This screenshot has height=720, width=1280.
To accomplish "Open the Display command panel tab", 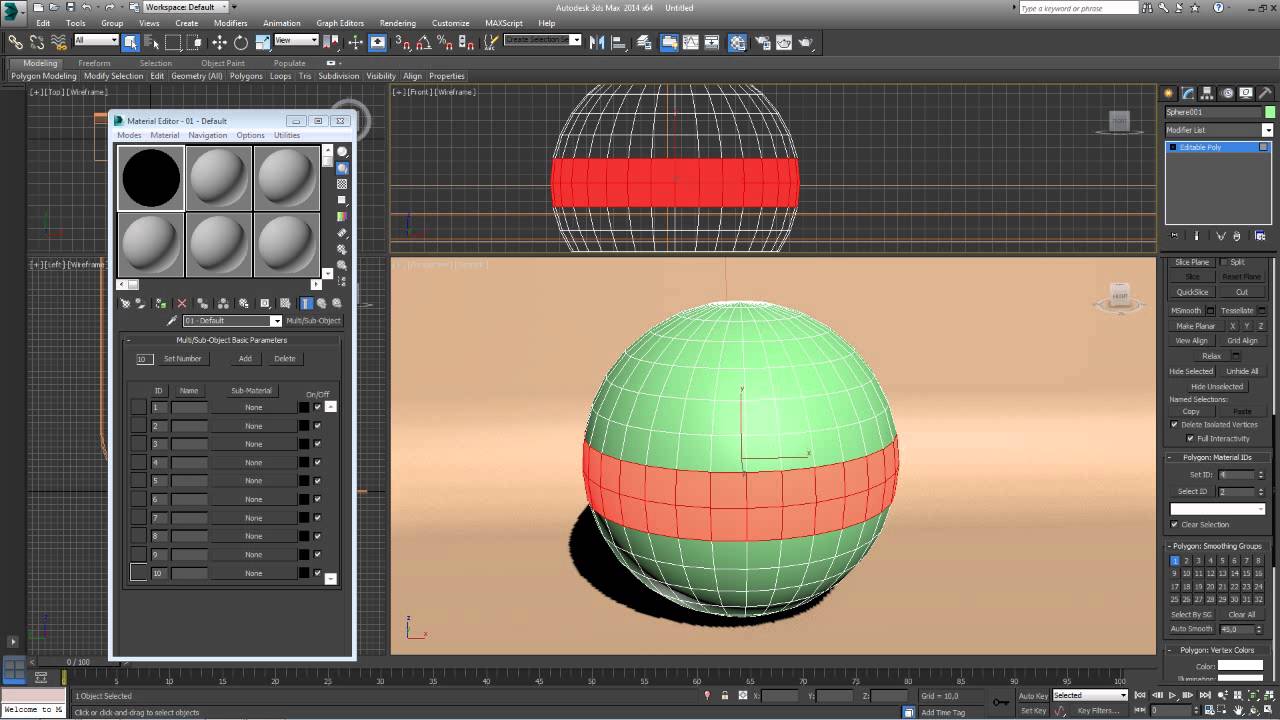I will coord(1246,93).
